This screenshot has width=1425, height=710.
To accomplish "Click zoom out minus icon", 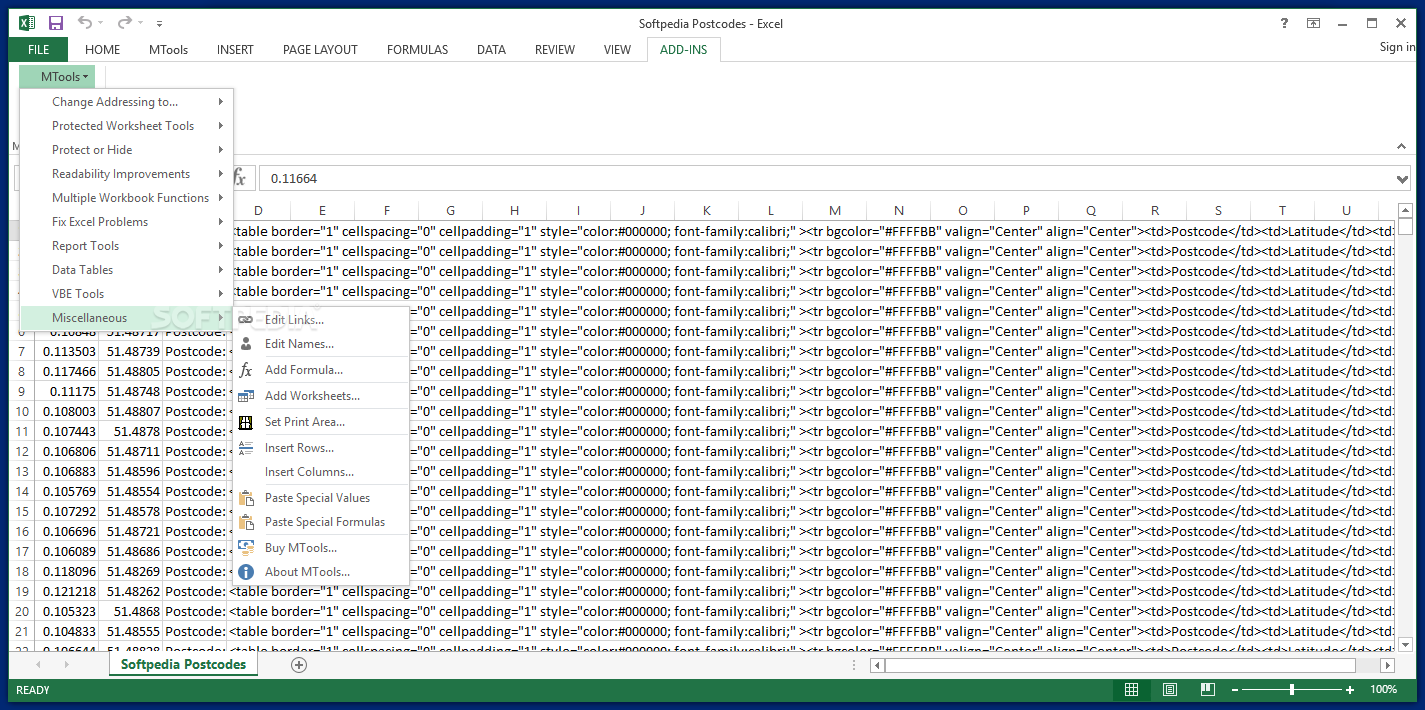I will [1236, 690].
